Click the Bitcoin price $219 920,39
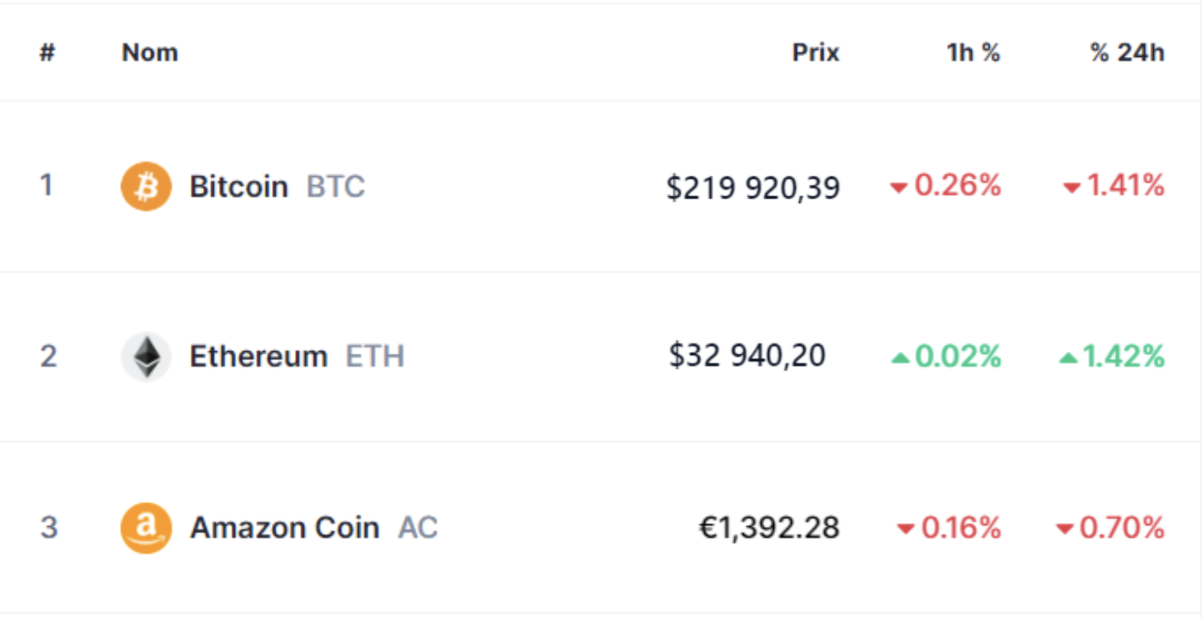 tap(753, 187)
